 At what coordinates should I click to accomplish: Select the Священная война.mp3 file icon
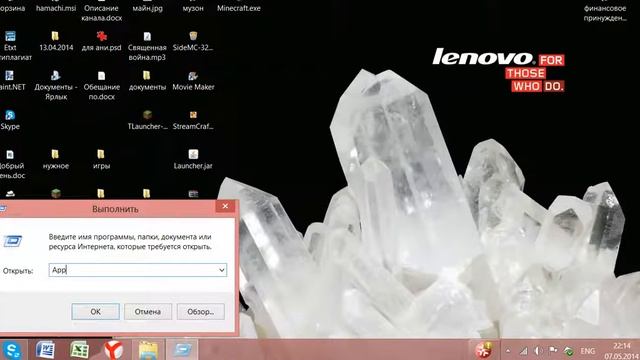[147, 37]
